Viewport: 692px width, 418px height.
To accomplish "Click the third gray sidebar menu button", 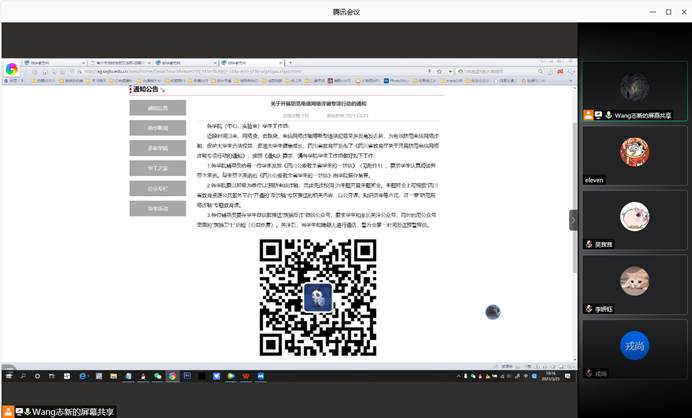I will [157, 148].
